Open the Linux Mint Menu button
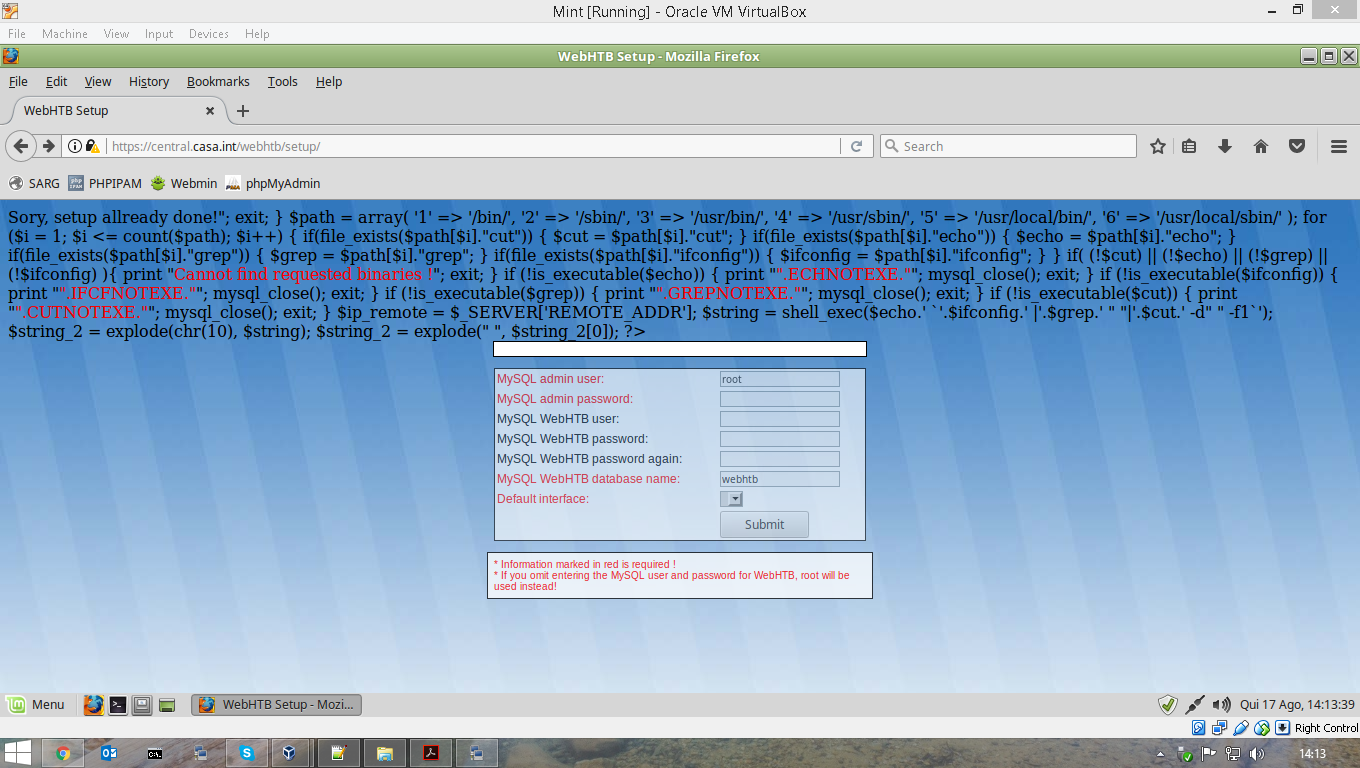1360x768 pixels. pos(36,704)
